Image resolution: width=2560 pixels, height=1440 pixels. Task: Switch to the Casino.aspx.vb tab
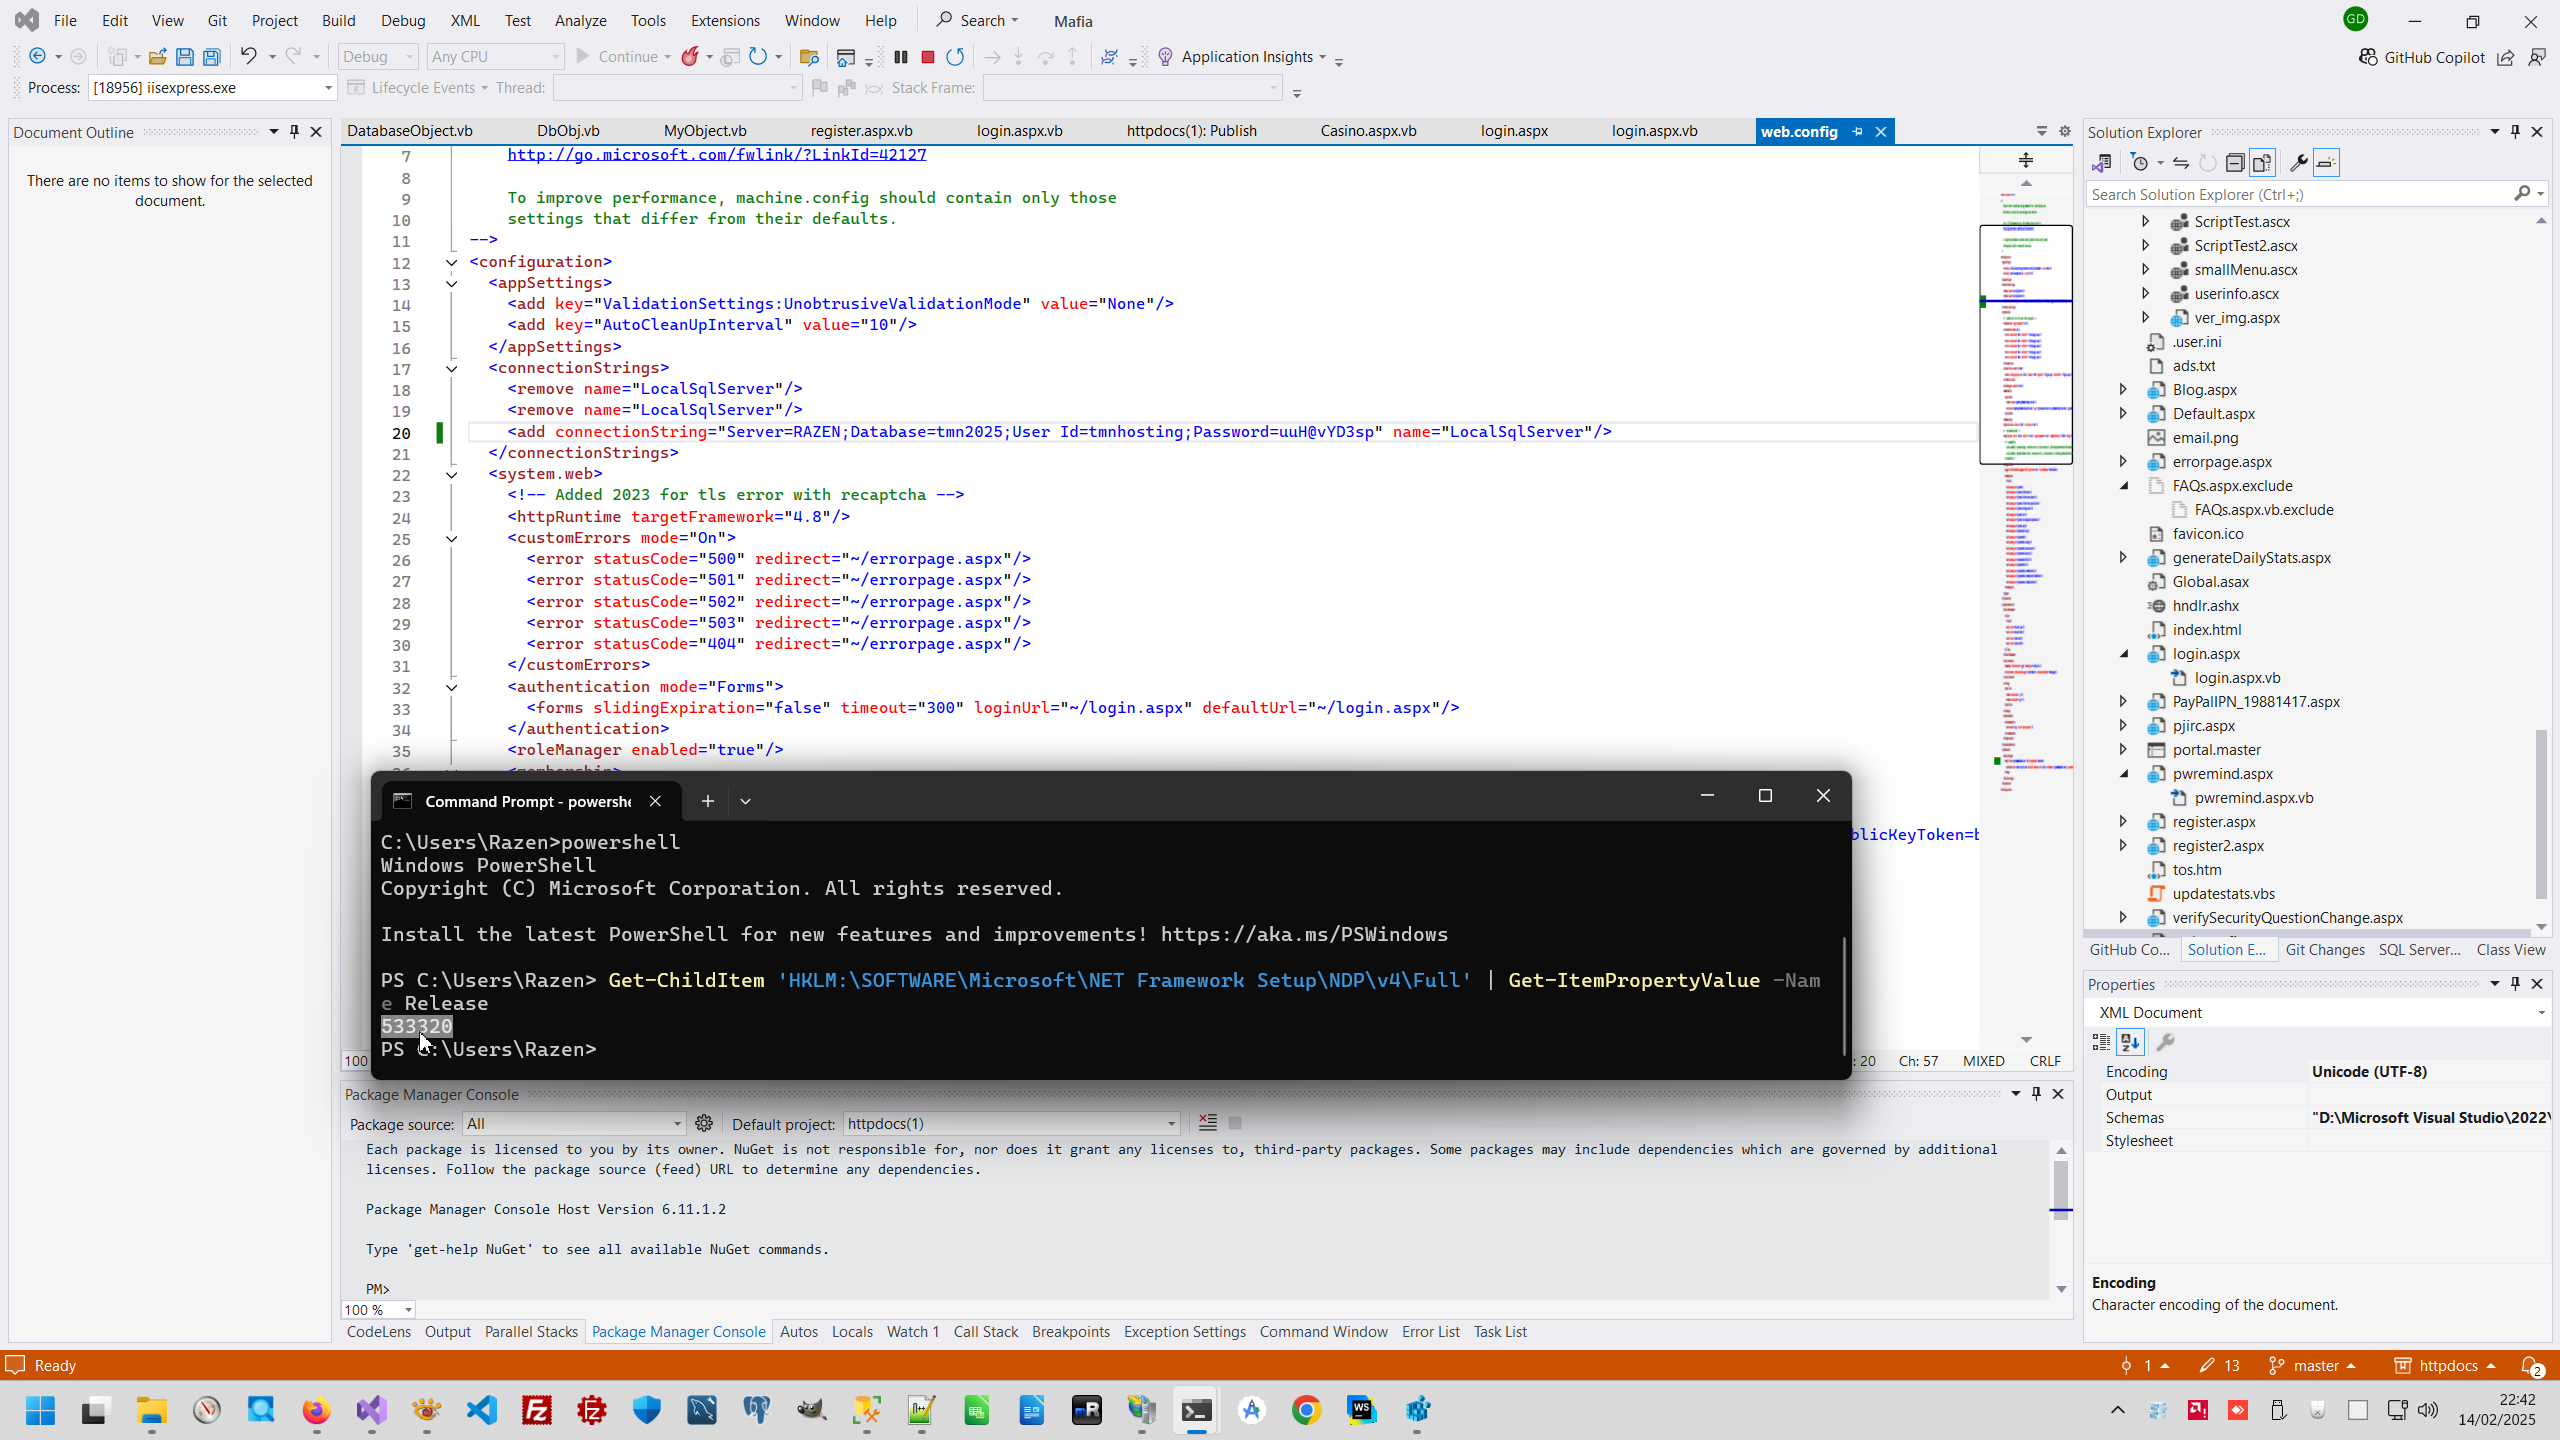click(1367, 131)
